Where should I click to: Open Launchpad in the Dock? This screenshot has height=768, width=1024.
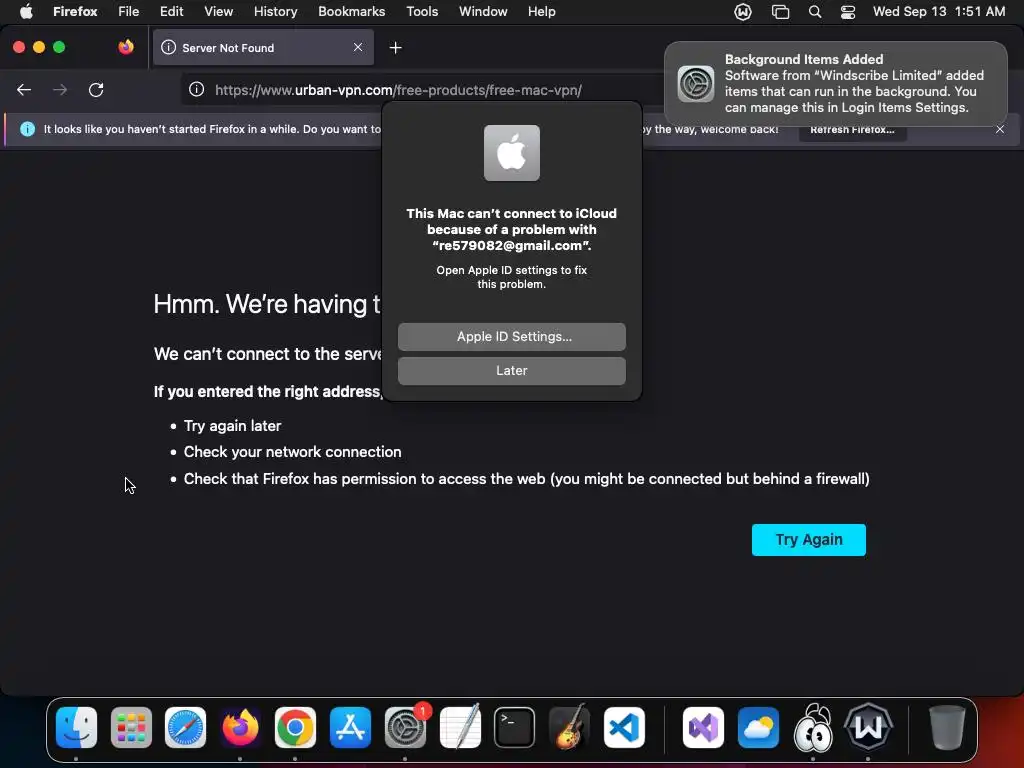(131, 727)
